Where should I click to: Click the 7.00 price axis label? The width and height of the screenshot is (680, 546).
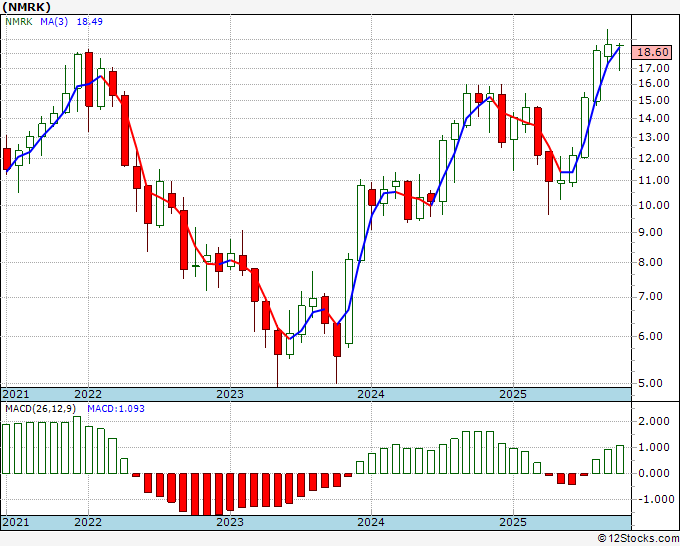click(651, 297)
